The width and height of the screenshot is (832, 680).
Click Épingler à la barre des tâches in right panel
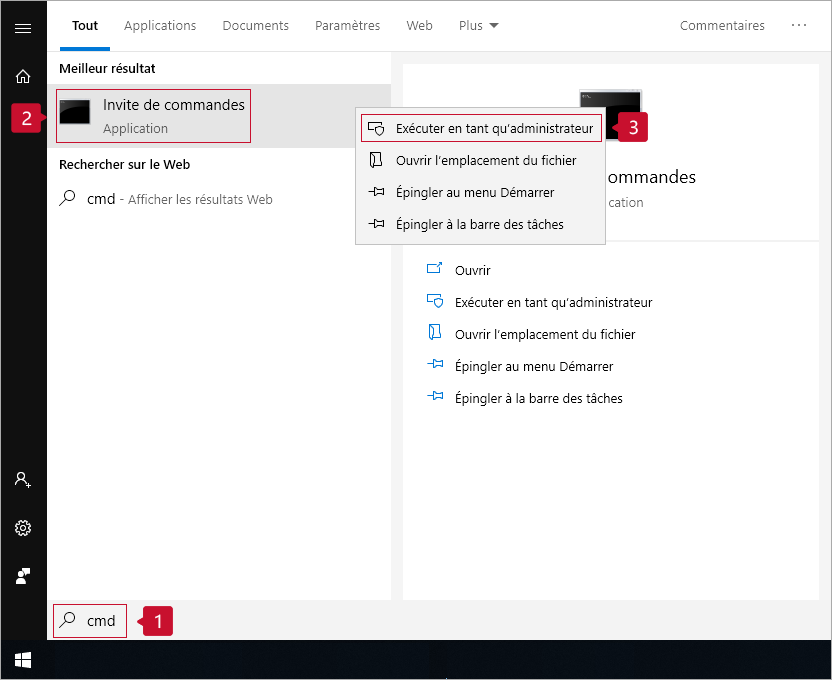(x=538, y=398)
